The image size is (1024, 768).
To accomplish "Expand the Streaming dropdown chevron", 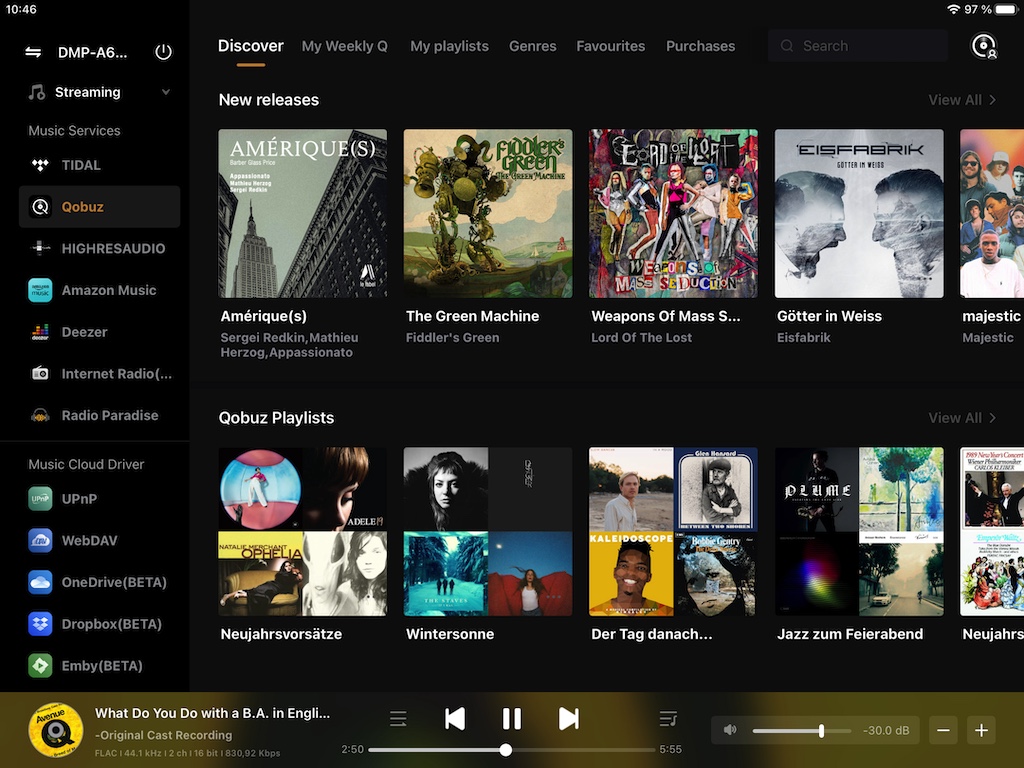I will (166, 92).
